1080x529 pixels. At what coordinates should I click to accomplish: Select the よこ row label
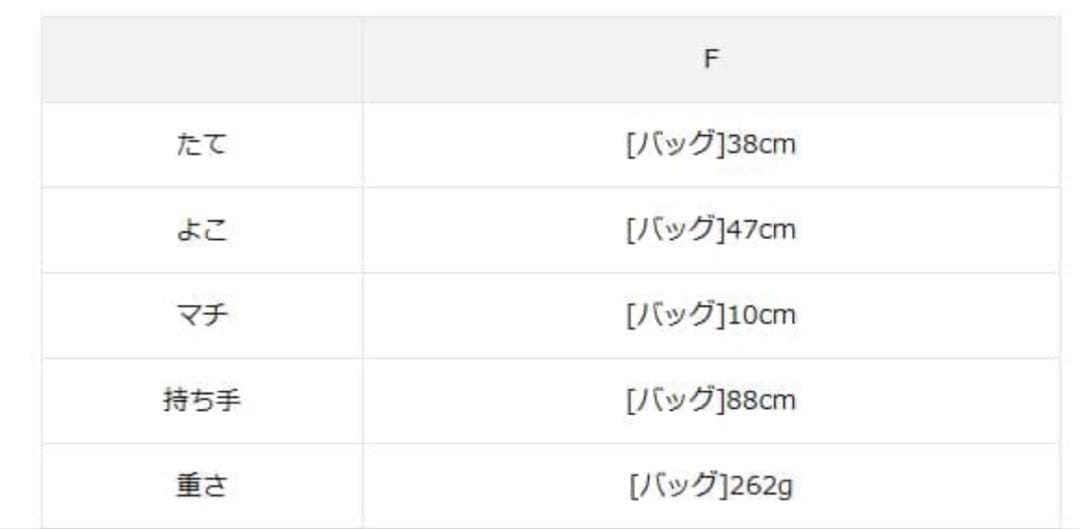(x=202, y=230)
